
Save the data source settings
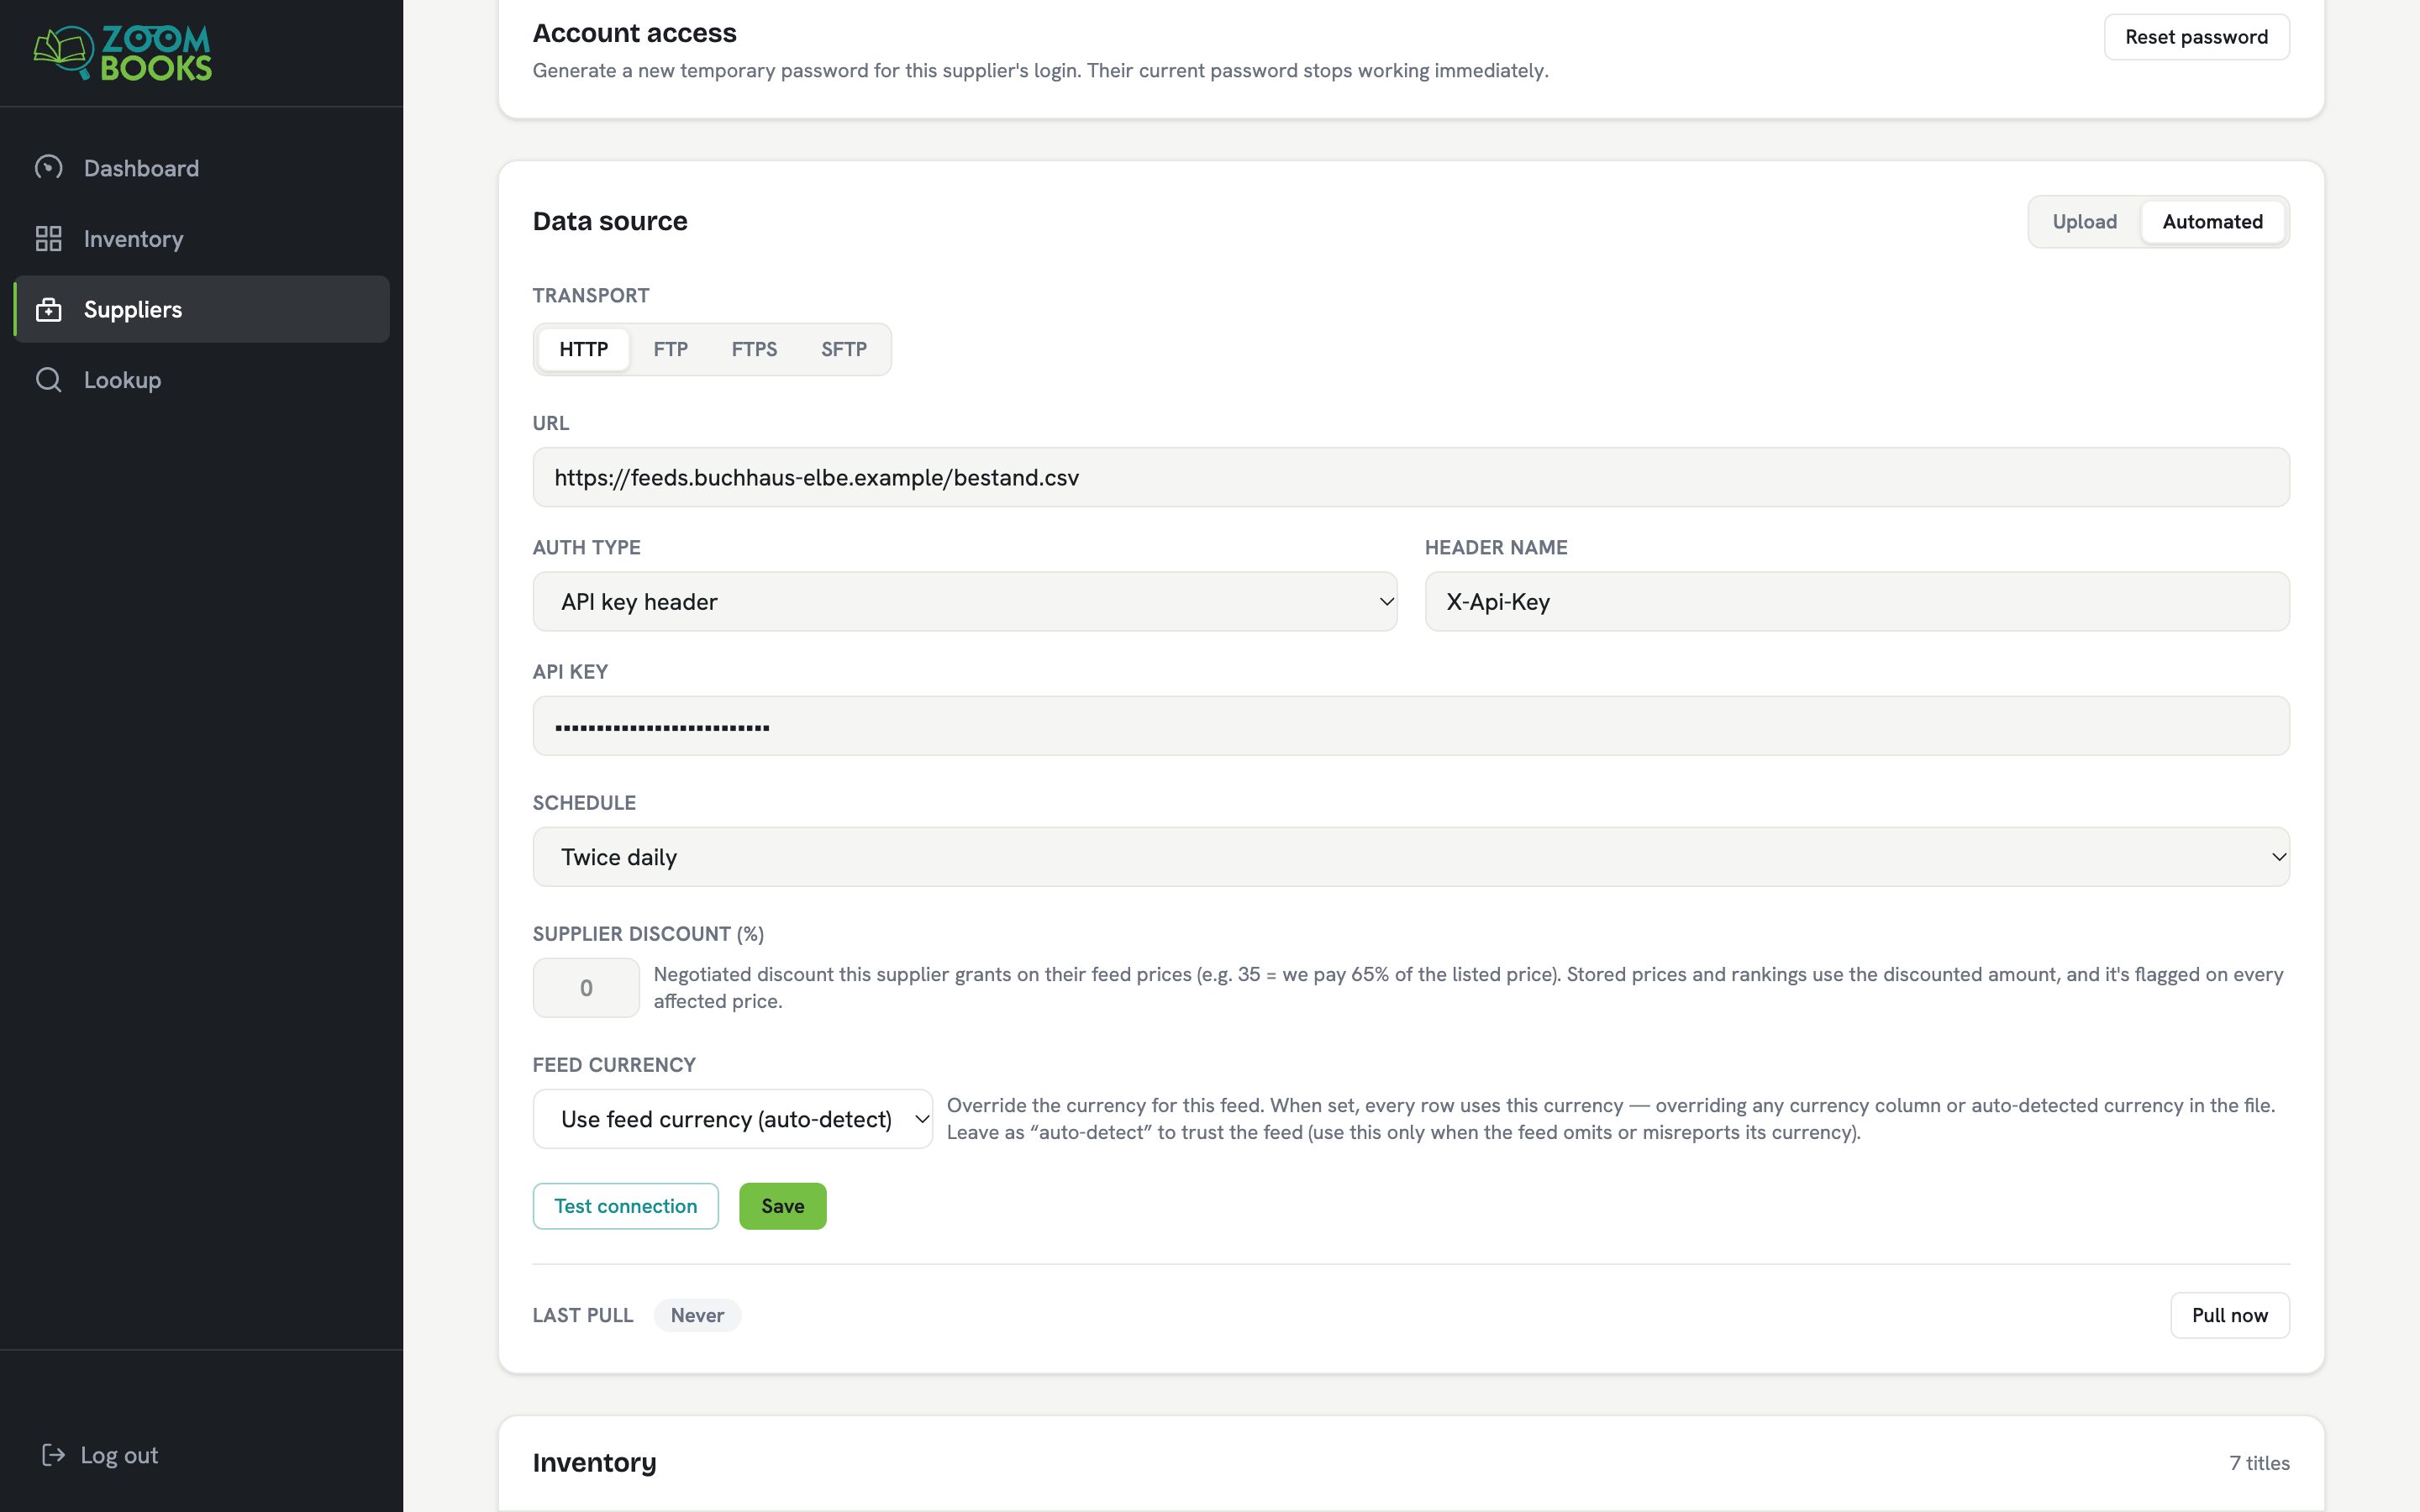point(783,1206)
